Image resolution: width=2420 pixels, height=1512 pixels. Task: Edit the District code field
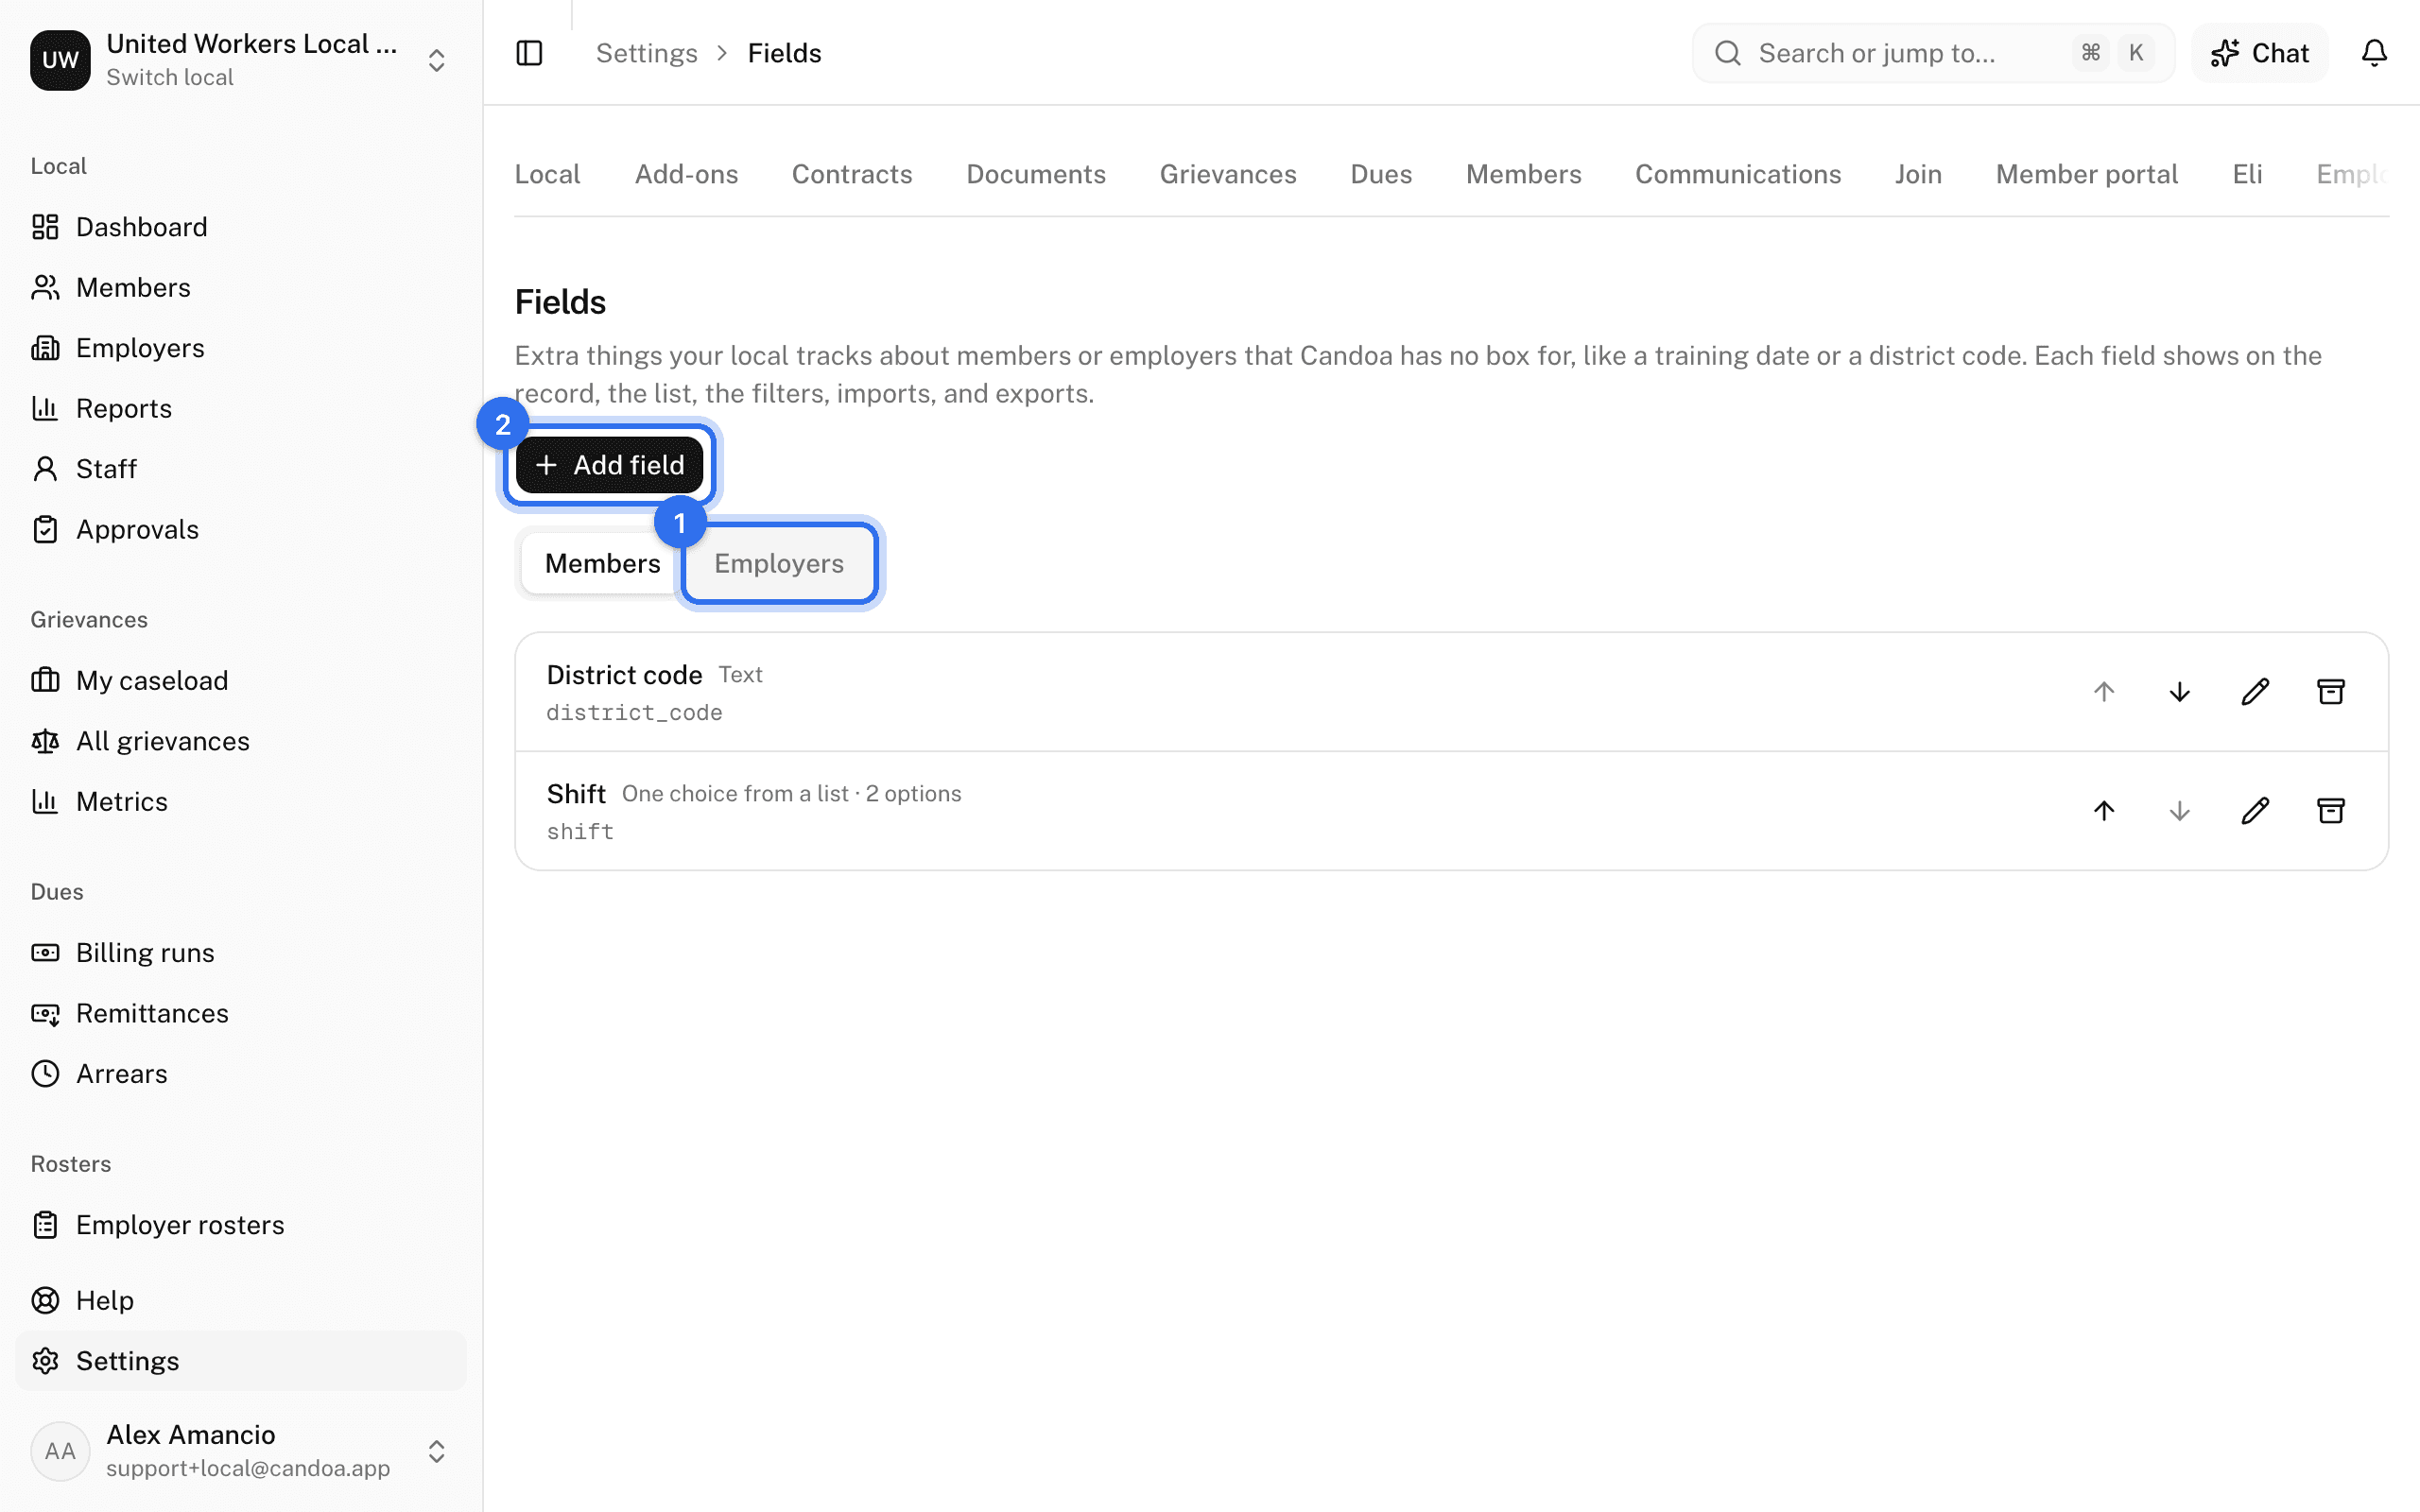(x=2255, y=692)
